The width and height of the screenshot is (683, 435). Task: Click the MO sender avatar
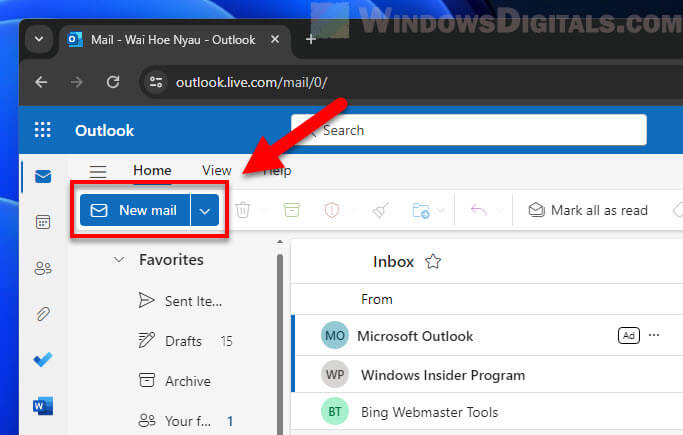335,335
